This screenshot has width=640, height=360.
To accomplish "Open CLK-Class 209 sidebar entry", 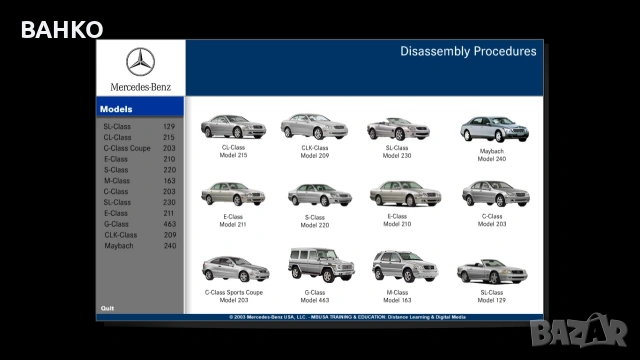I will 140,235.
